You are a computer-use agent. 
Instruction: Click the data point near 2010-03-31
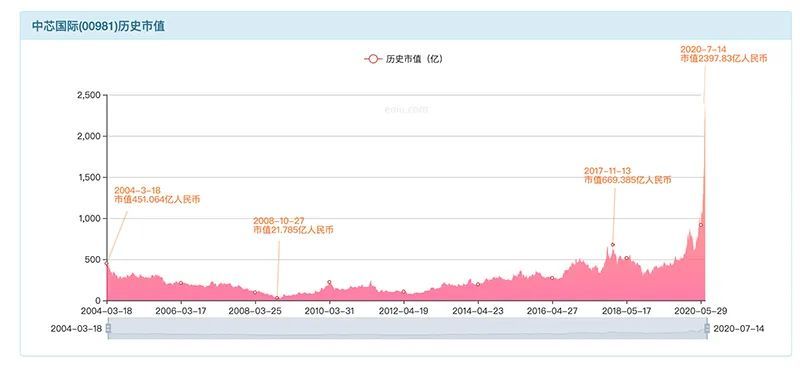coord(329,282)
